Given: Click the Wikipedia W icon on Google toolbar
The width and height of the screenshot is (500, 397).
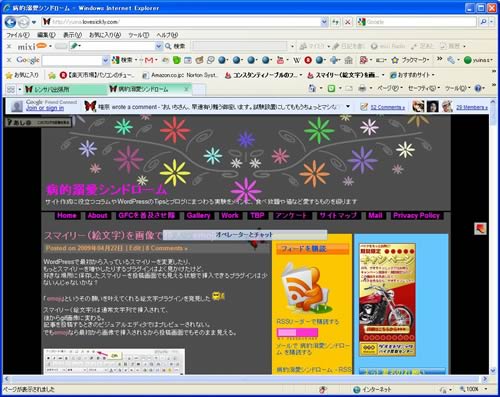Looking at the screenshot, I should (296, 60).
